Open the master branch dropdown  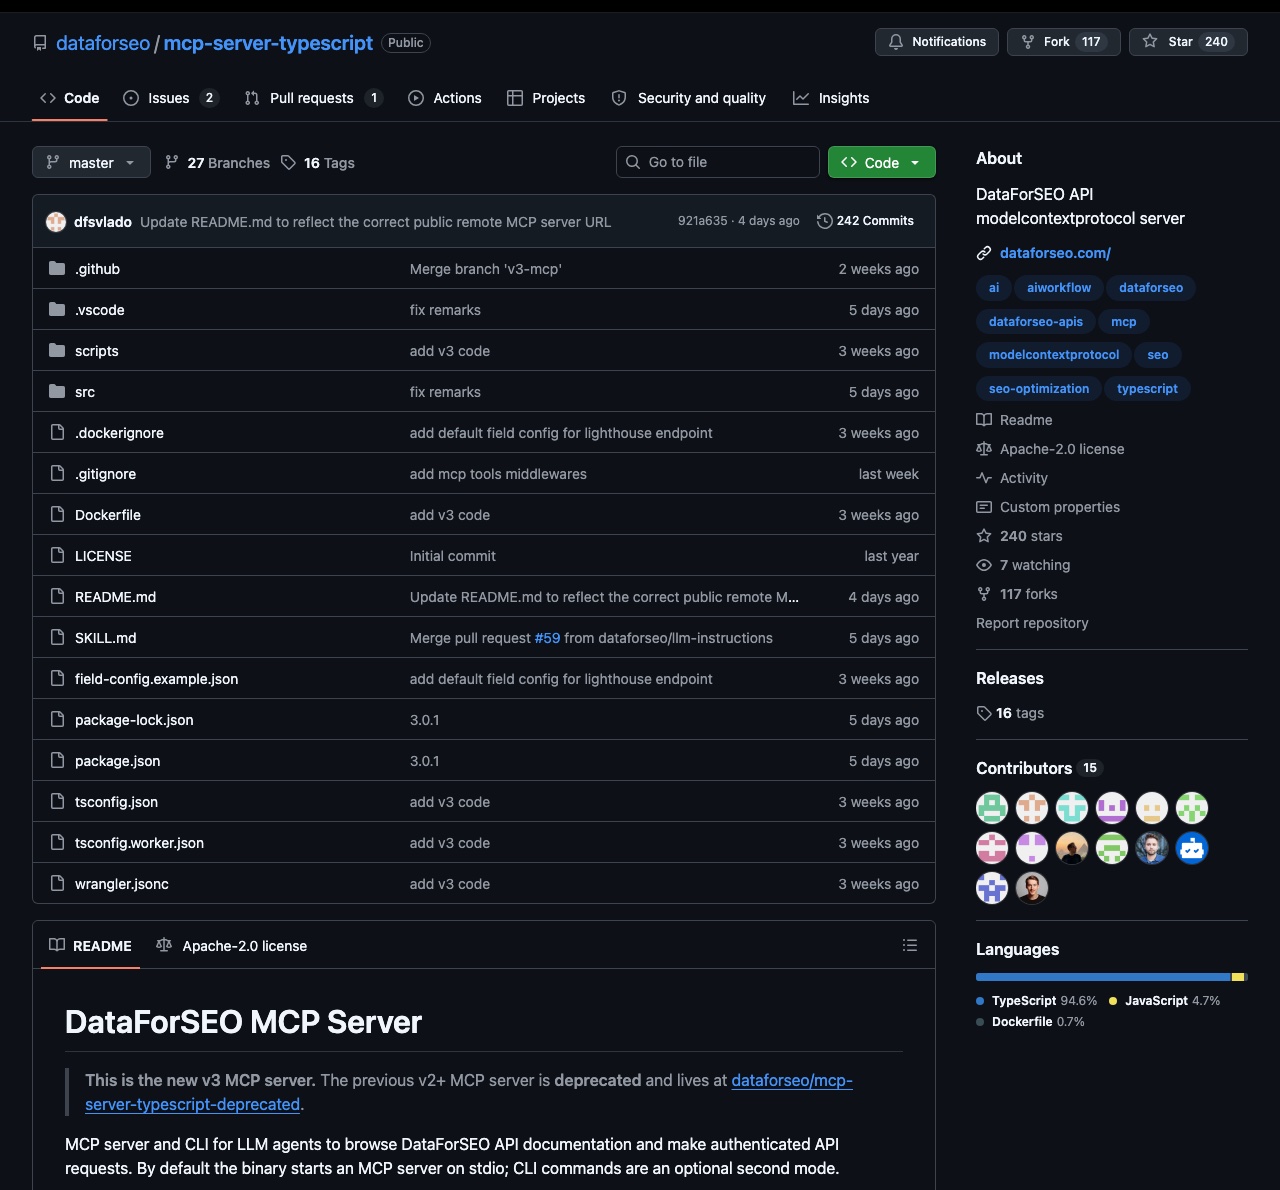click(x=91, y=162)
